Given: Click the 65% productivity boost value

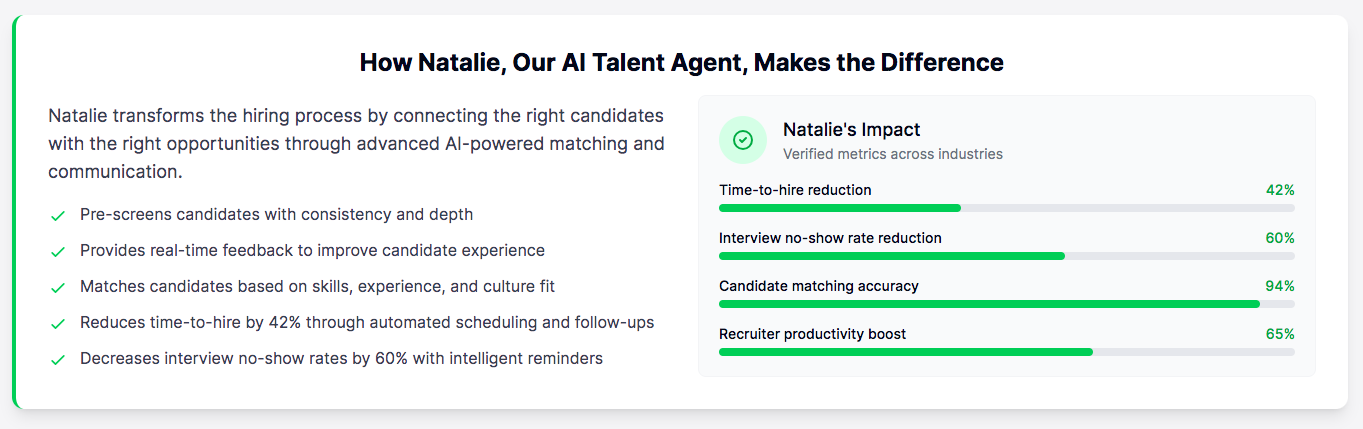Looking at the screenshot, I should tap(1280, 334).
